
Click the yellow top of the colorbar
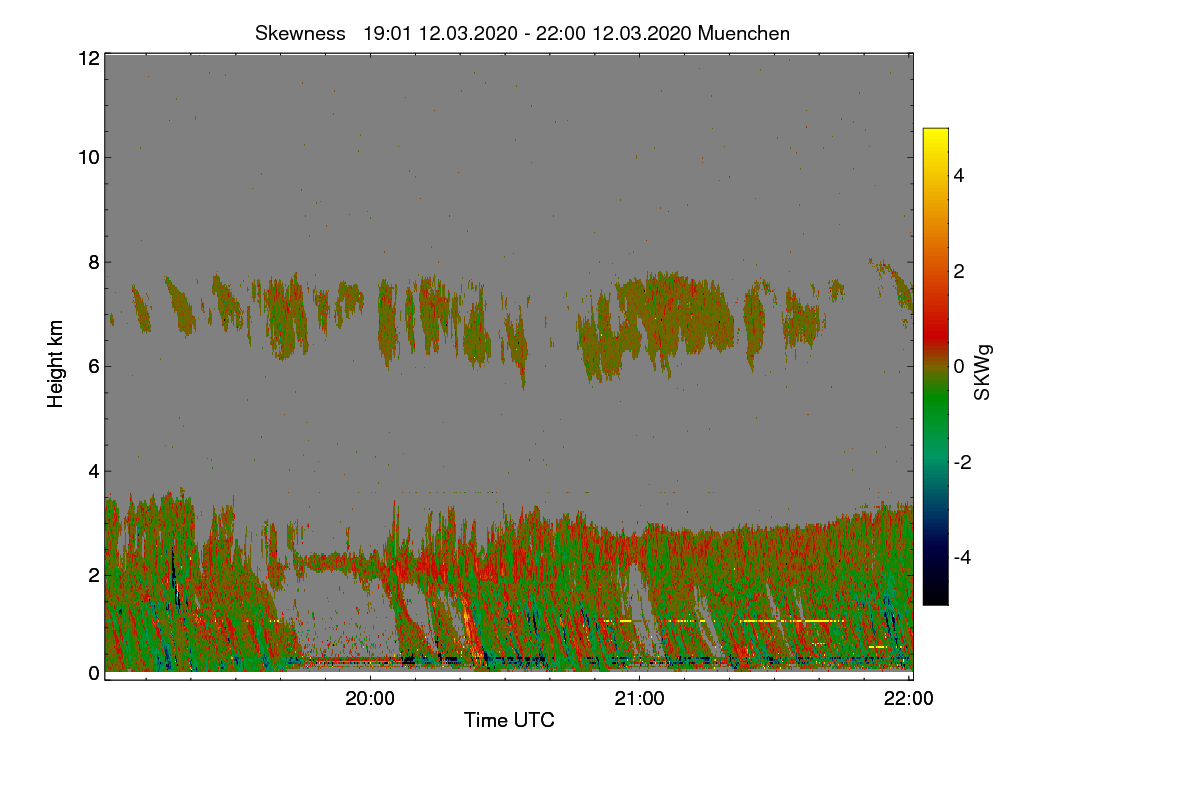(x=935, y=138)
